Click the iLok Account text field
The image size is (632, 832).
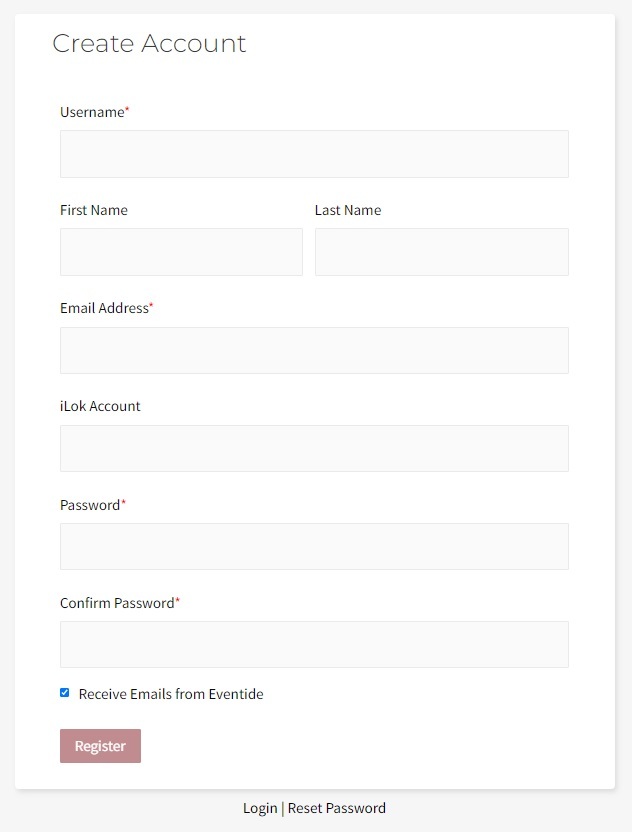[314, 448]
